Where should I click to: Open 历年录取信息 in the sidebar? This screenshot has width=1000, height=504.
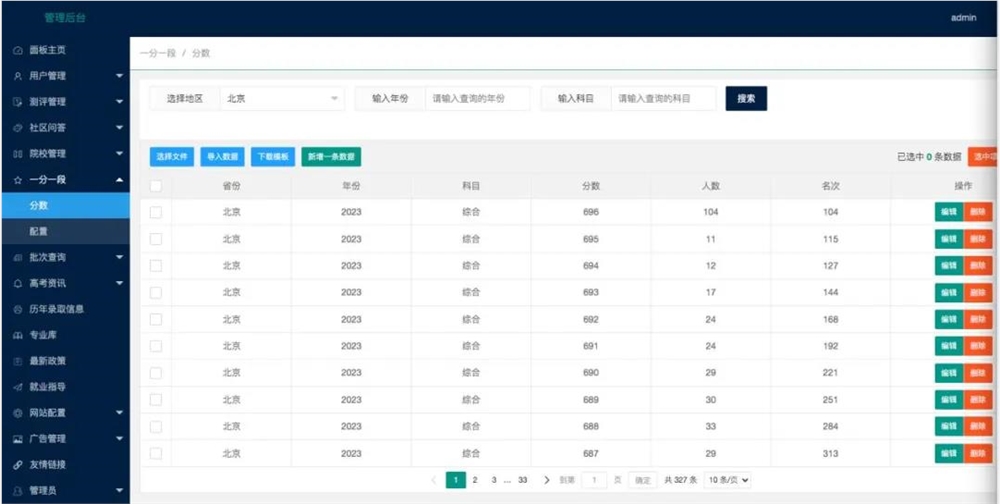65,309
